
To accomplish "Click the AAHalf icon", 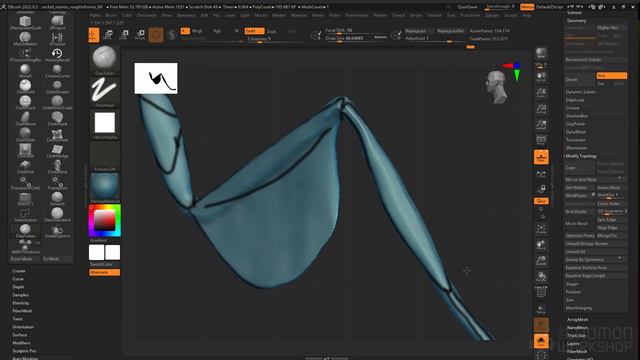I will click(541, 125).
